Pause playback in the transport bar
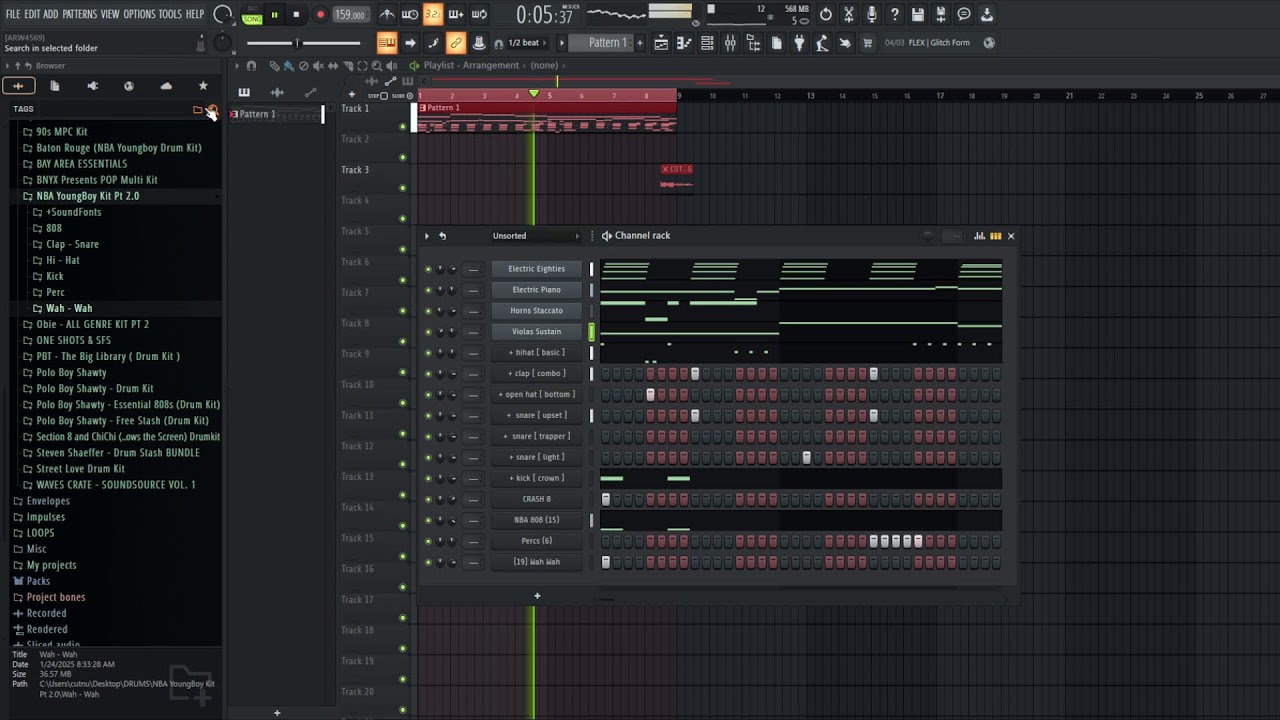The width and height of the screenshot is (1280, 720). pos(274,14)
